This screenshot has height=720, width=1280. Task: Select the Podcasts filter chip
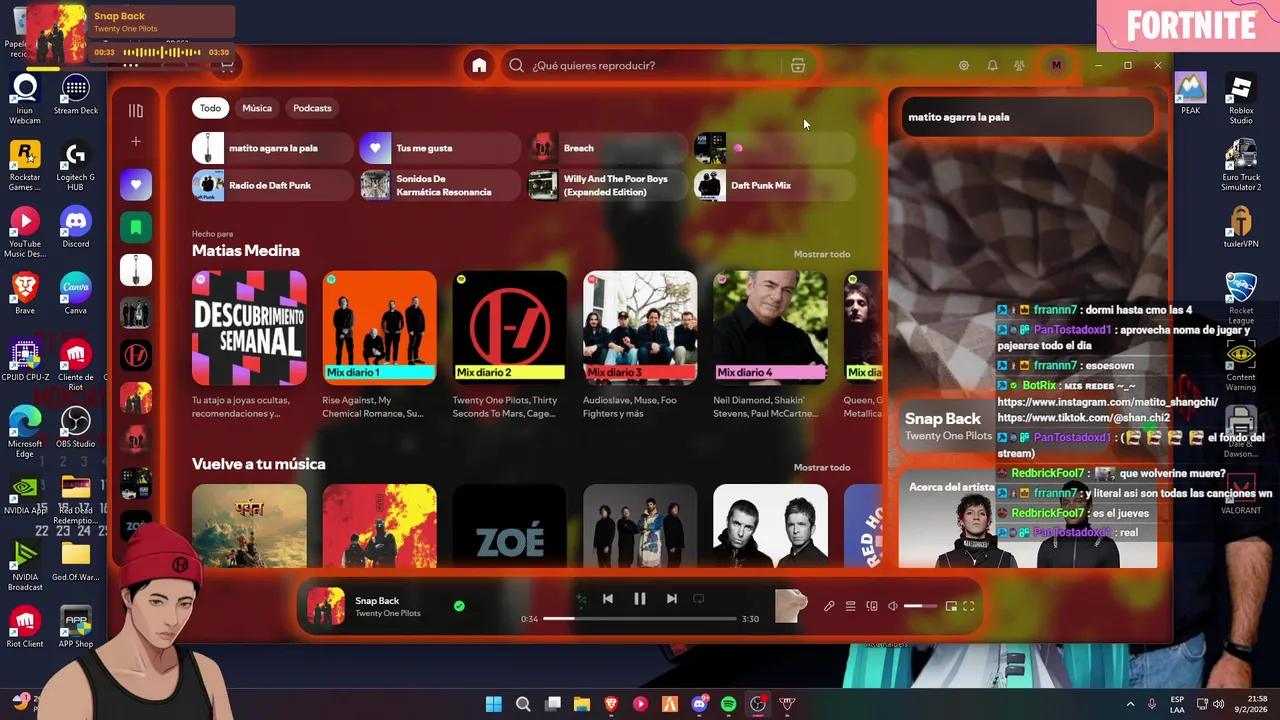[312, 108]
